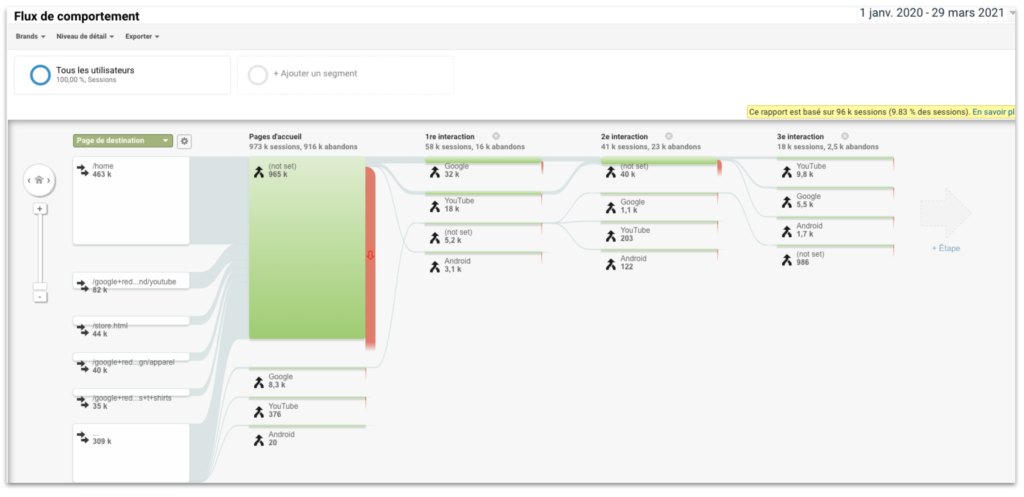Viewport: 1024px width, 497px height.
Task: Click the + Étape link
Action: [x=945, y=248]
